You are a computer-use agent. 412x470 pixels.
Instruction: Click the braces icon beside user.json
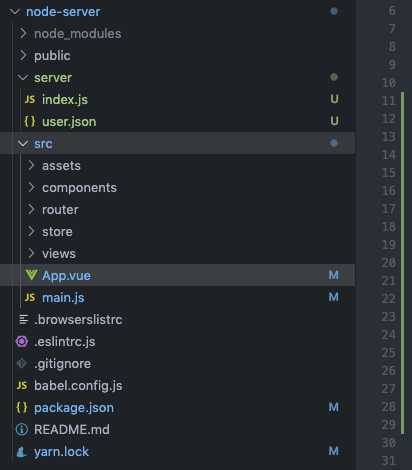click(30, 121)
